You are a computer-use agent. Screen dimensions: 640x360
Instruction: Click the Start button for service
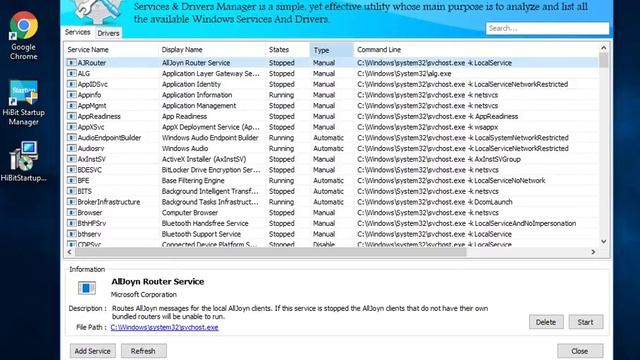(x=585, y=322)
